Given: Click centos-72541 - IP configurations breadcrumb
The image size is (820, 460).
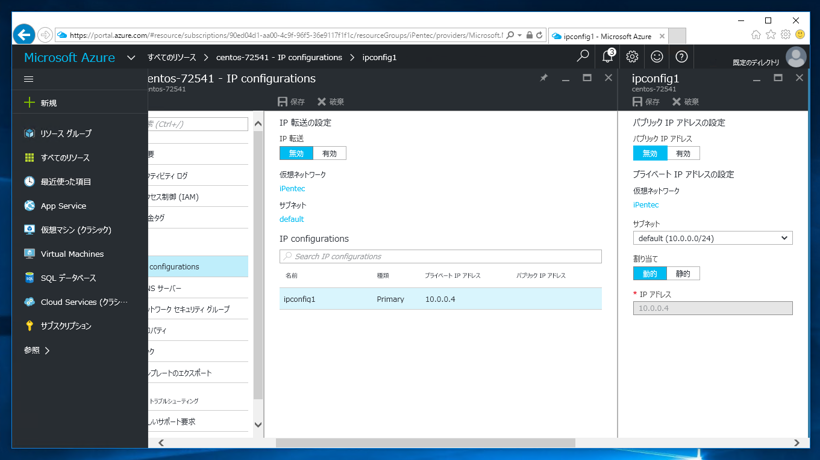Looking at the screenshot, I should pyautogui.click(x=279, y=57).
